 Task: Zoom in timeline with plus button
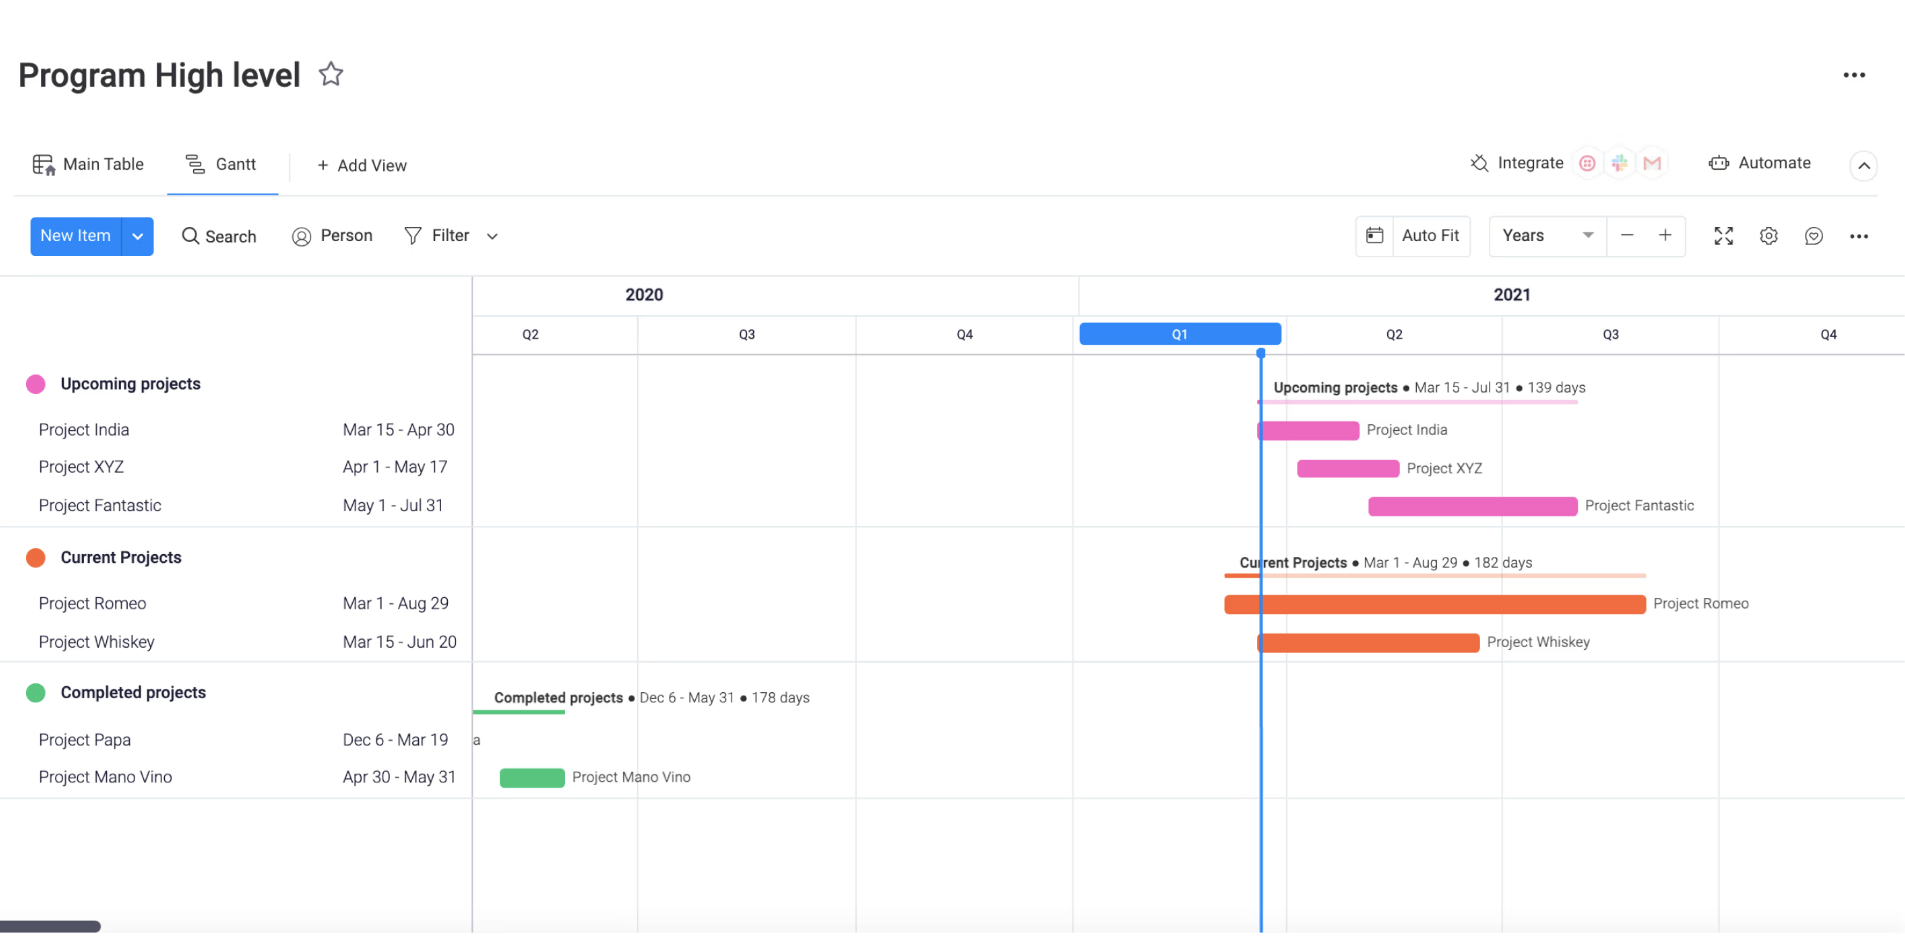(1665, 236)
